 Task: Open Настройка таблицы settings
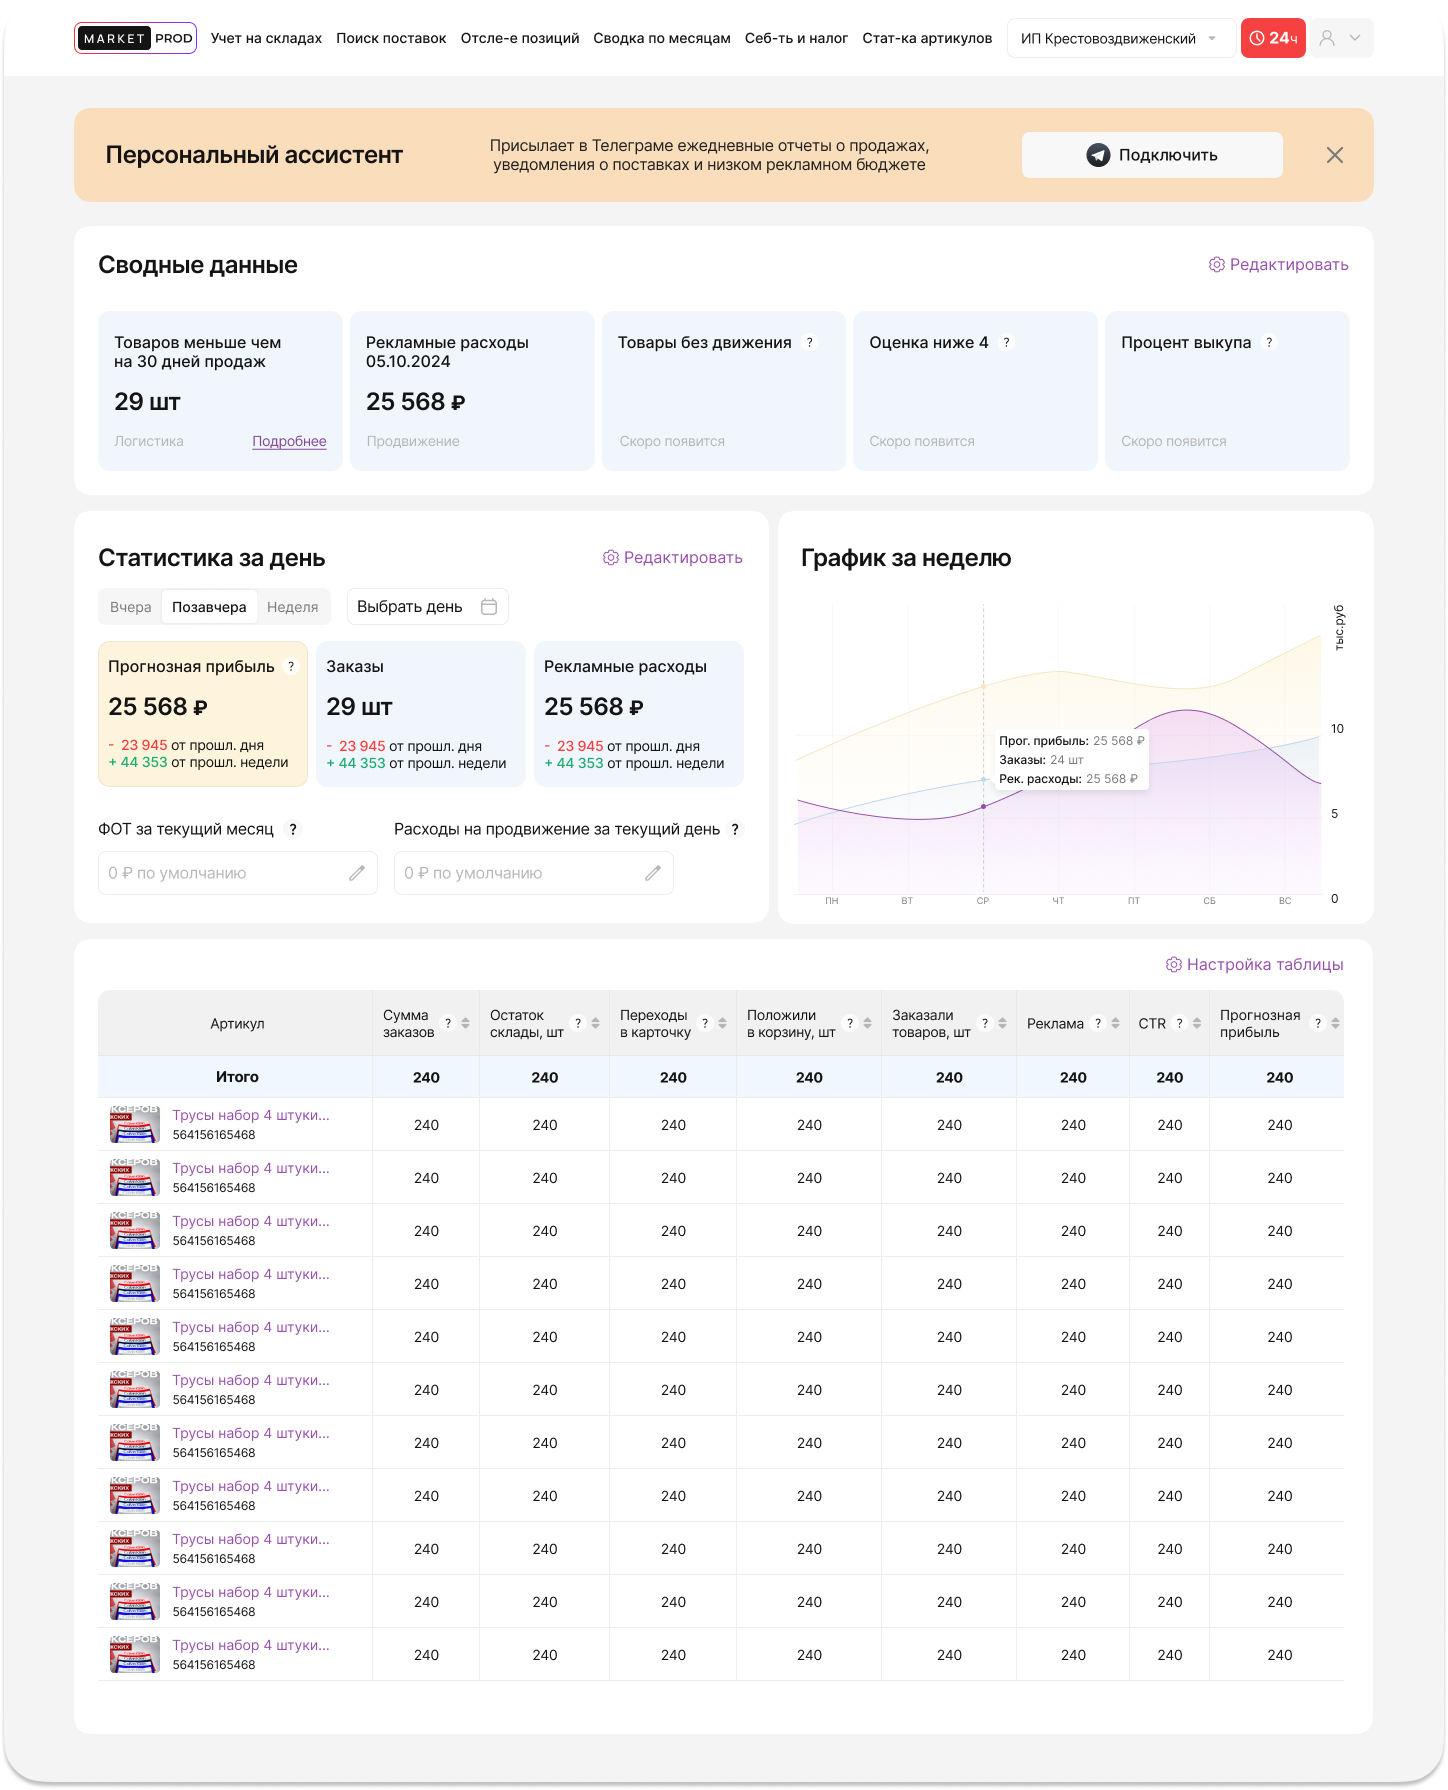point(1254,965)
